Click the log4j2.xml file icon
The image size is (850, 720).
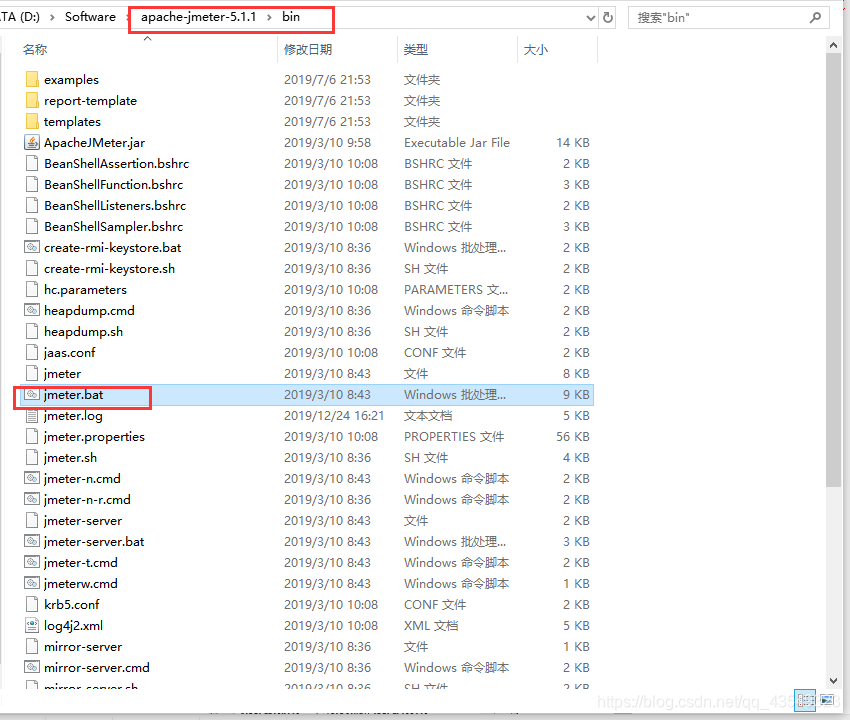[32, 626]
